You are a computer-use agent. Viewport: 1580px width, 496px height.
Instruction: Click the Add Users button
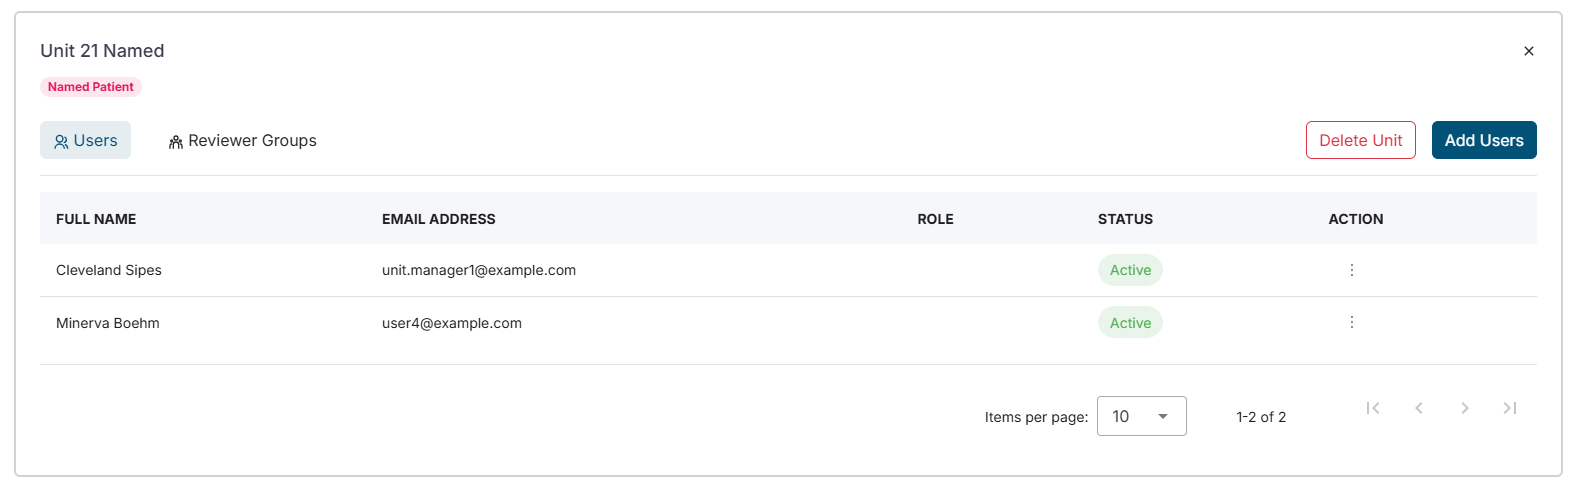click(x=1484, y=140)
